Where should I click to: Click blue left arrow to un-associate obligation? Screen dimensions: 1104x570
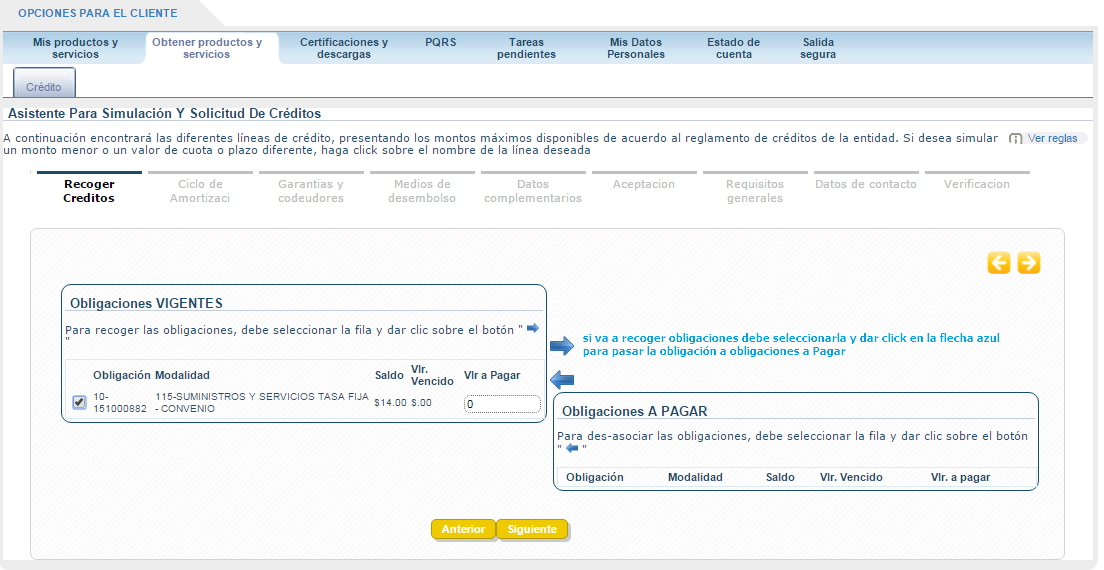point(563,379)
